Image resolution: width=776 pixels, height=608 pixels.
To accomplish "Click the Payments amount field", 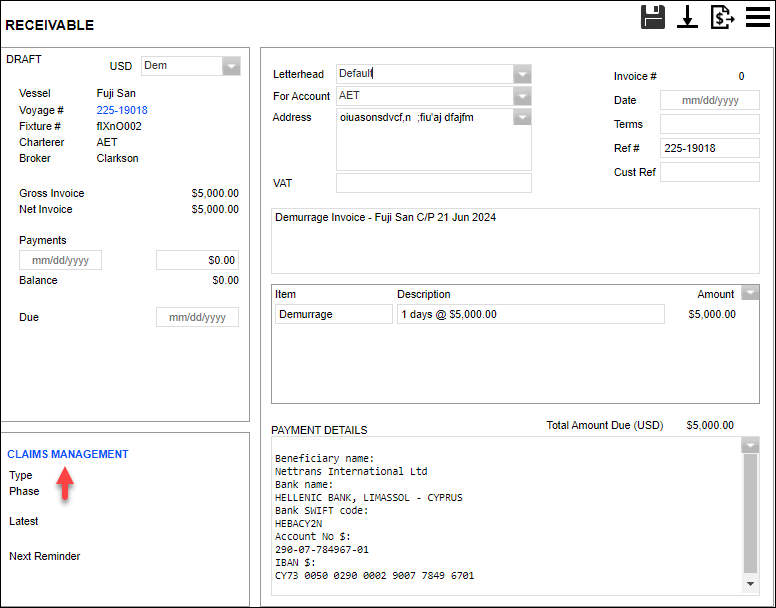I will pyautogui.click(x=197, y=260).
